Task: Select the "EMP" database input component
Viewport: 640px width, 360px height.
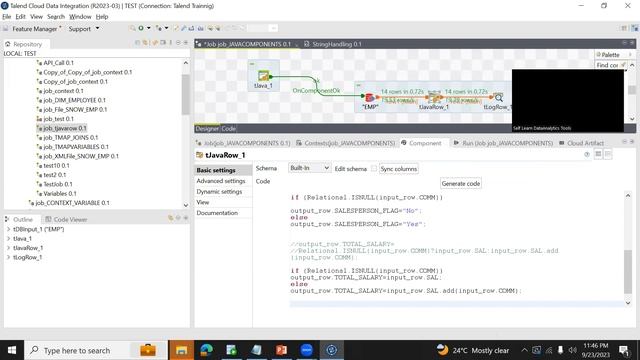Action: (x=369, y=98)
